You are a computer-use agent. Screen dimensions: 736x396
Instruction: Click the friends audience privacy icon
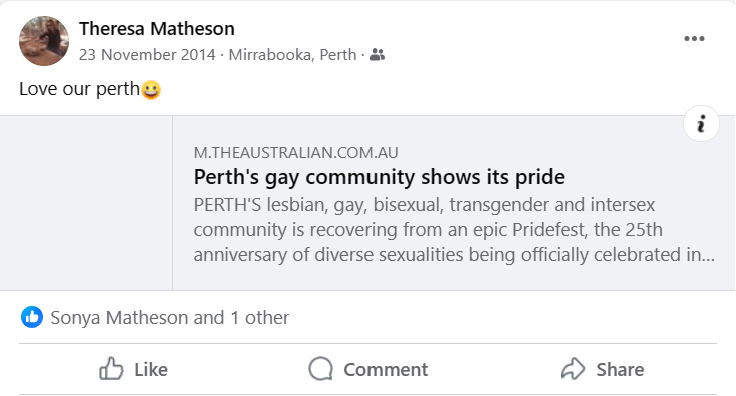click(377, 55)
